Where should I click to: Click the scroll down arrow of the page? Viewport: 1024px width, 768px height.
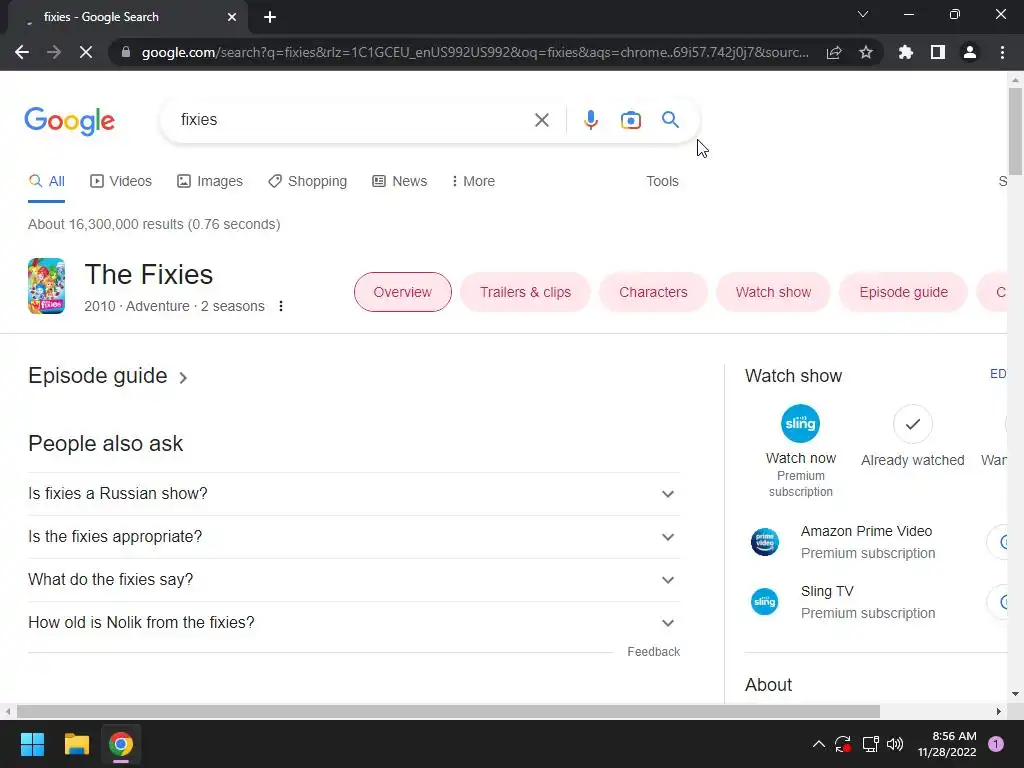point(1016,694)
